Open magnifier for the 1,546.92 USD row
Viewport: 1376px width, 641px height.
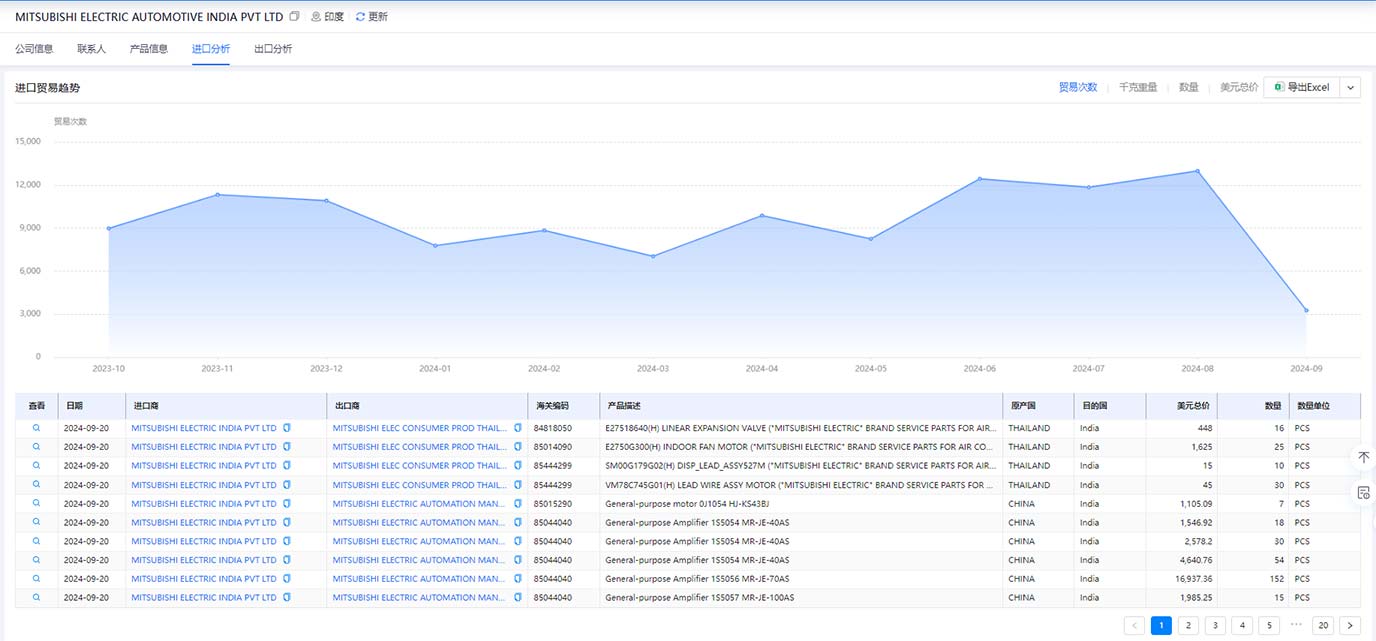point(36,522)
